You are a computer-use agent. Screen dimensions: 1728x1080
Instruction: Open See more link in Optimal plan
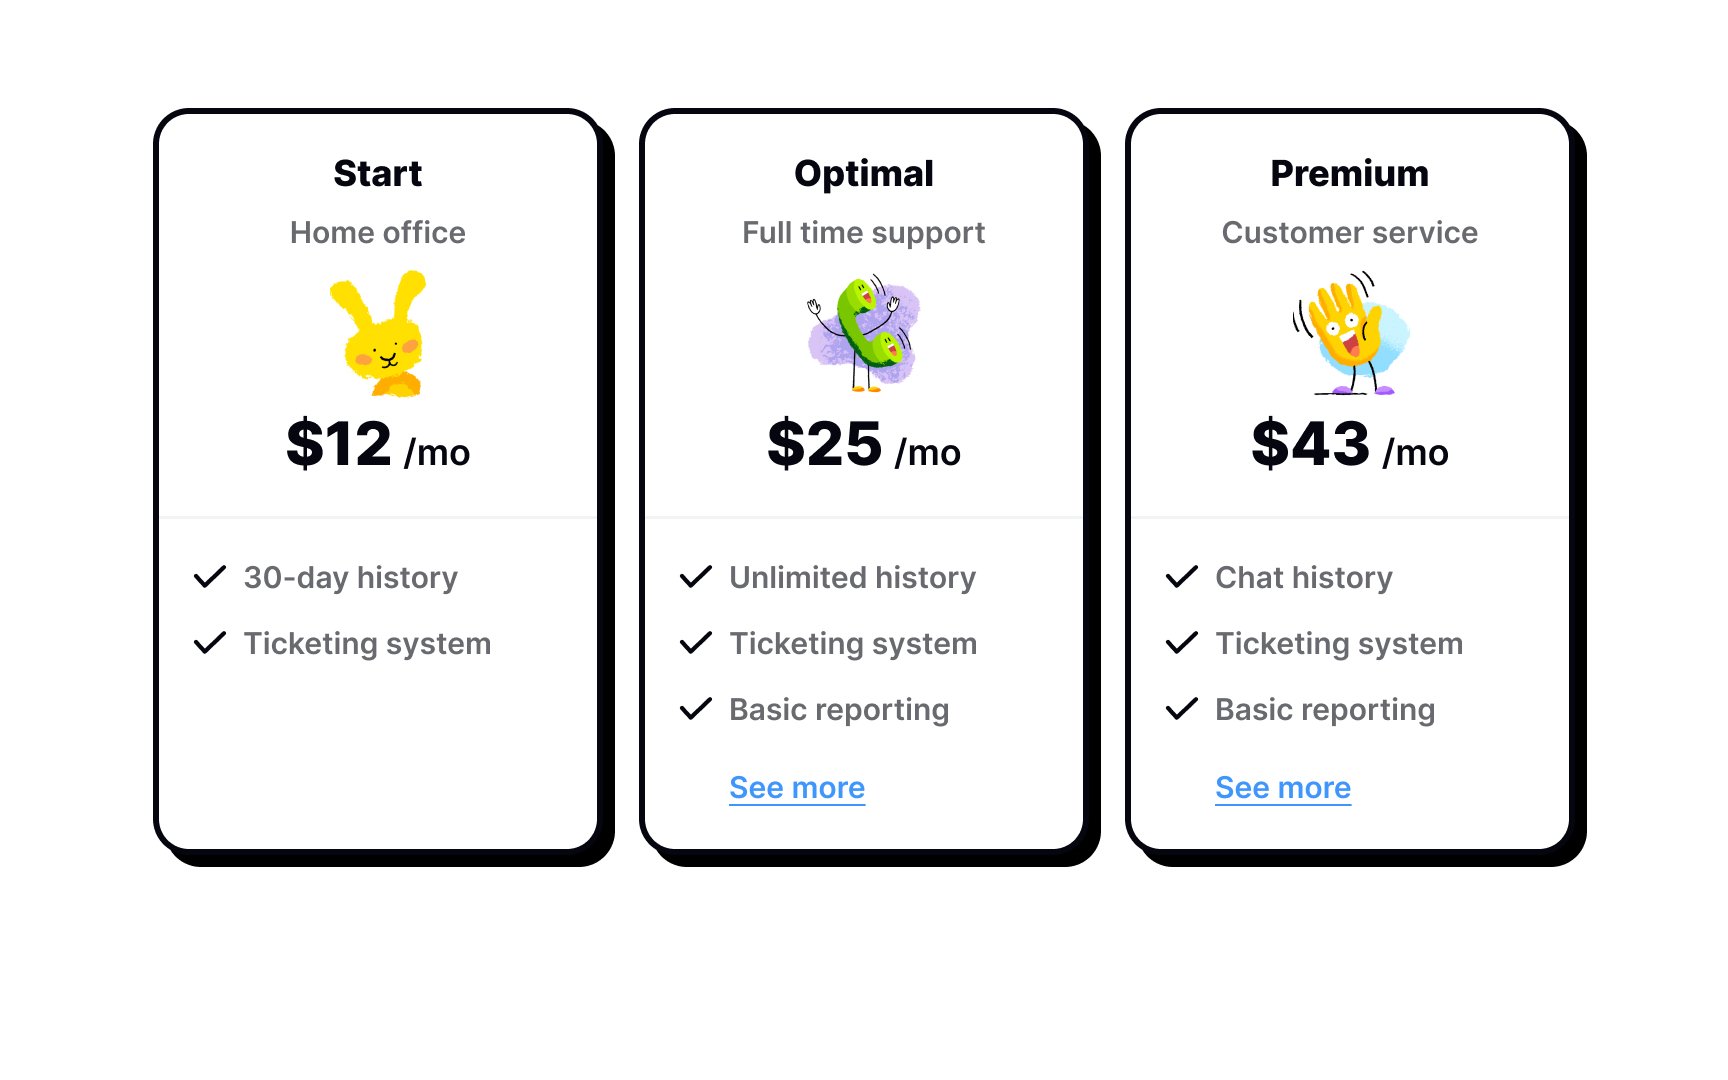pyautogui.click(x=797, y=788)
